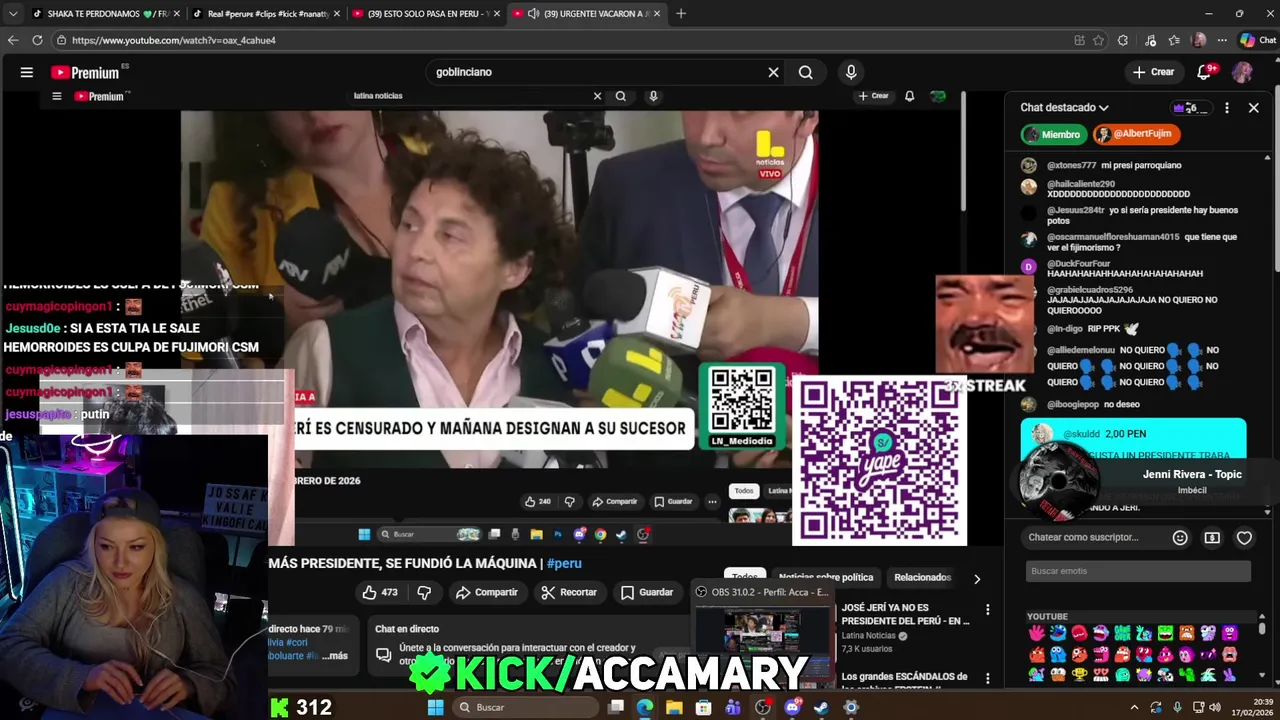Clear the inner latina noticias search
Image resolution: width=1280 pixels, height=720 pixels.
[x=597, y=96]
